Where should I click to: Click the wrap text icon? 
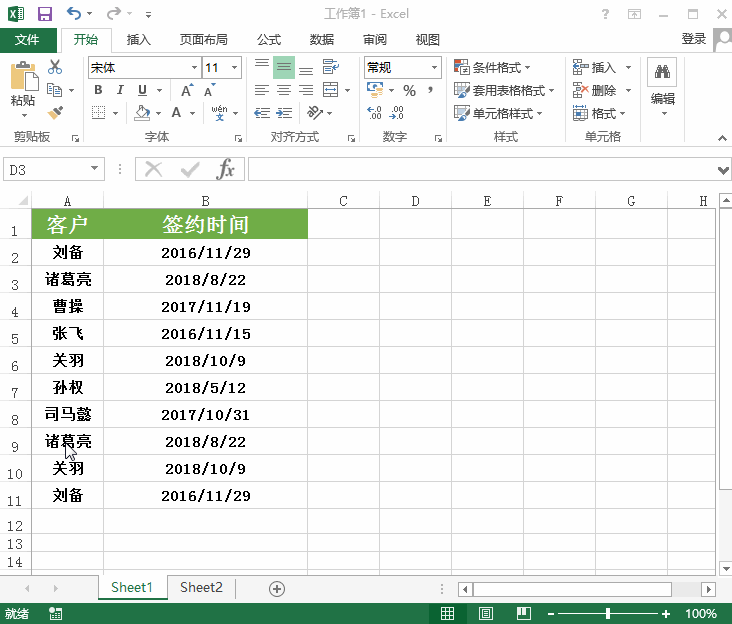331,67
